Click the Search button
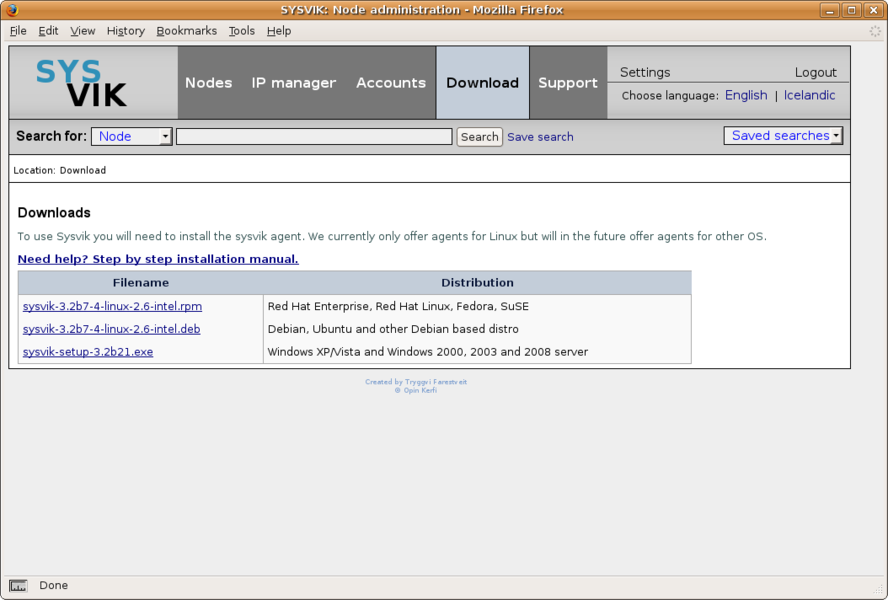Viewport: 888px width, 600px height. coord(480,137)
